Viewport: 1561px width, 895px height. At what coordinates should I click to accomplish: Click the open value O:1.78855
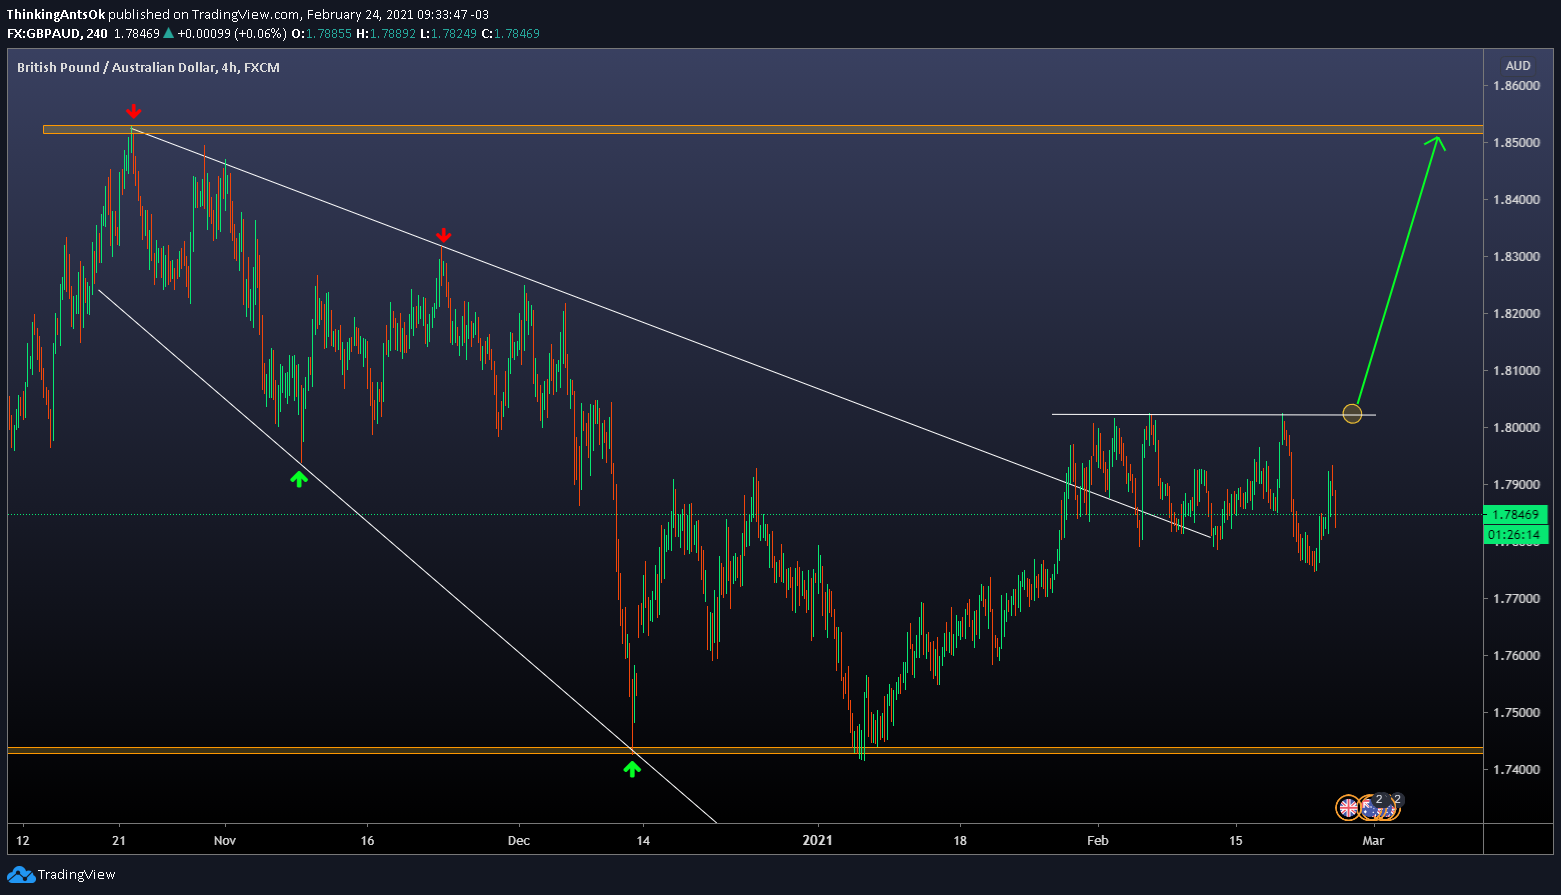(x=321, y=34)
